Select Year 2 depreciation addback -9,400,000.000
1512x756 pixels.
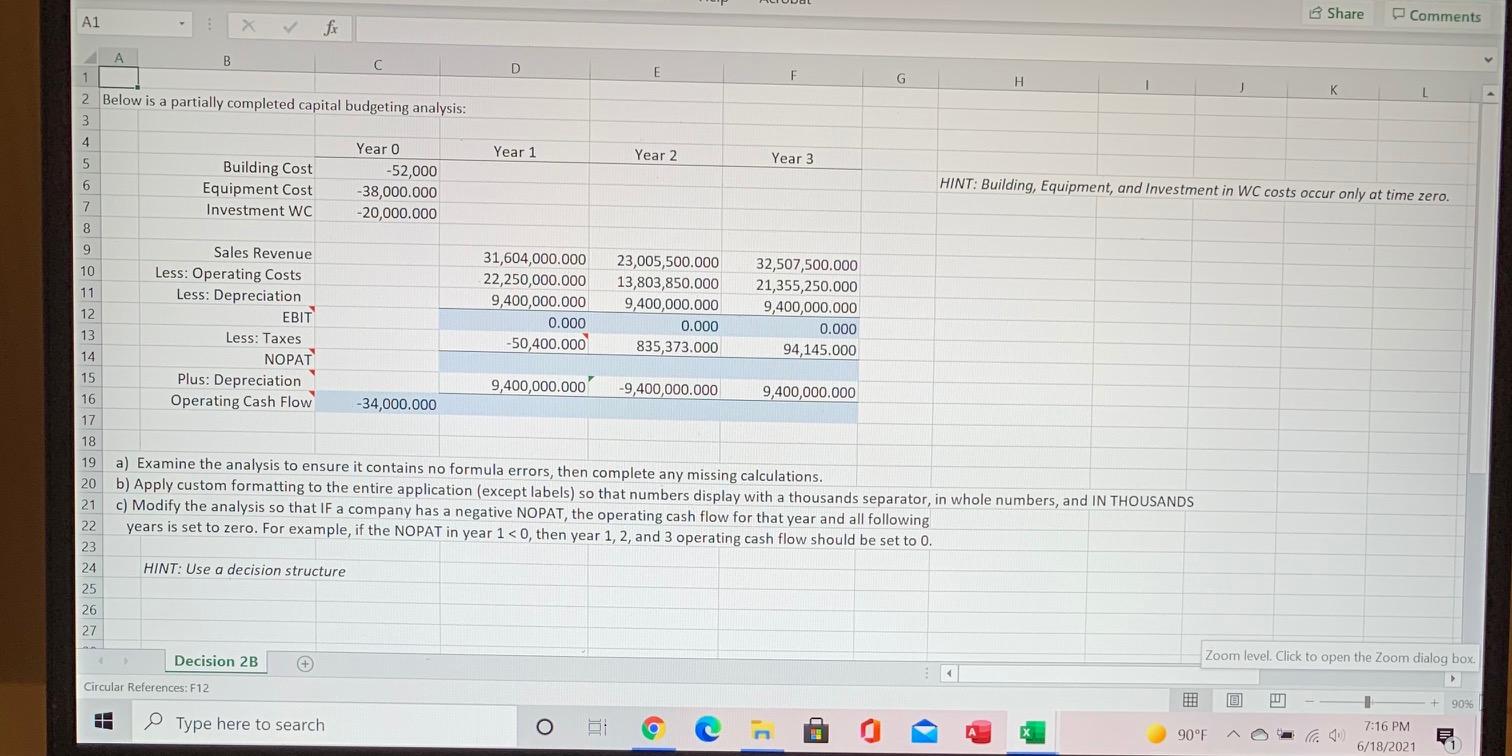click(656, 389)
